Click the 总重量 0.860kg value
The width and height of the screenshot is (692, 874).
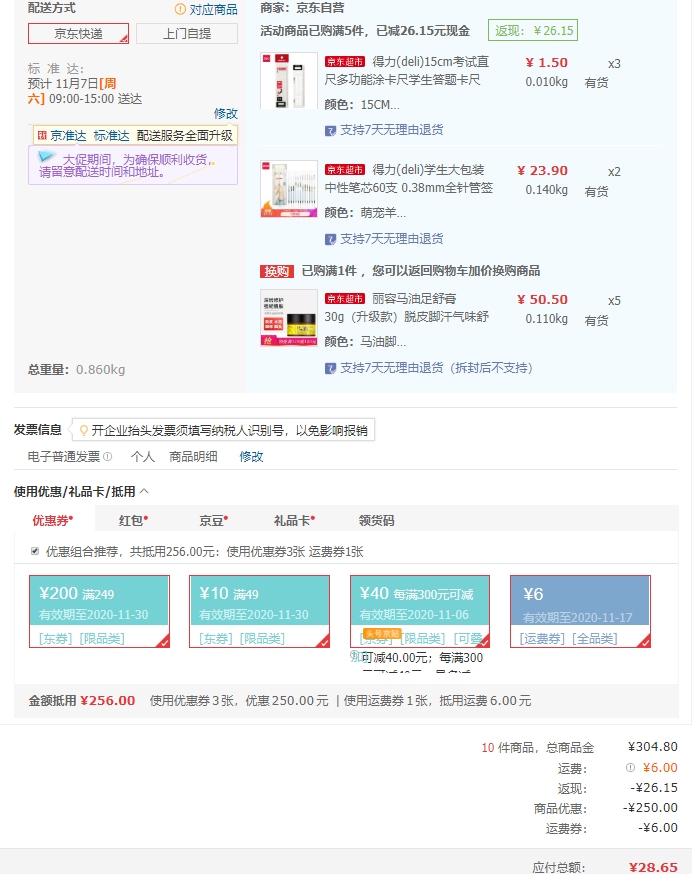(100, 370)
